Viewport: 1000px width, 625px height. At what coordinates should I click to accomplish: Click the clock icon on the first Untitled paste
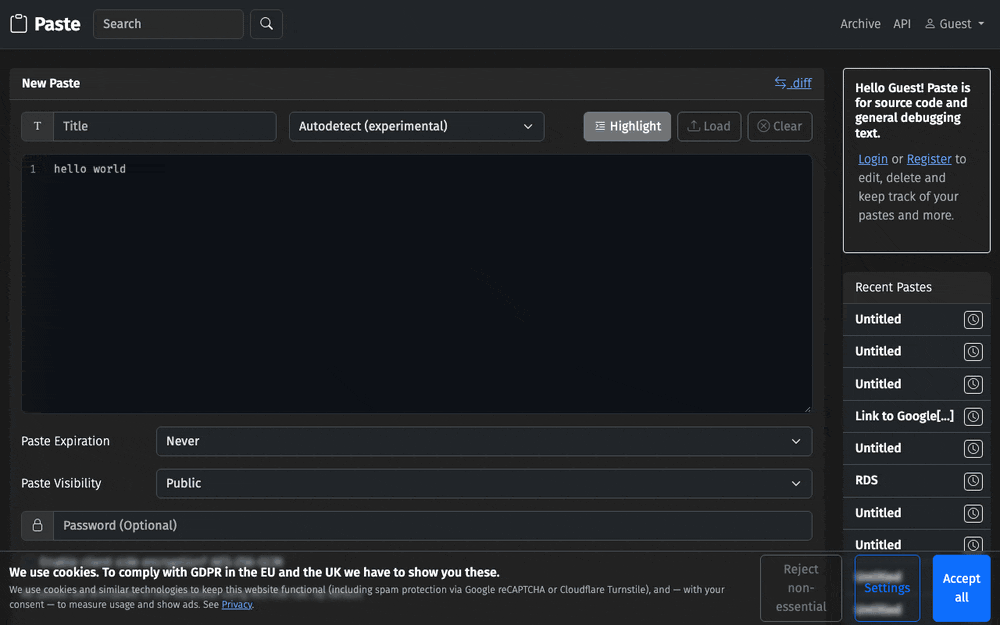[973, 320]
